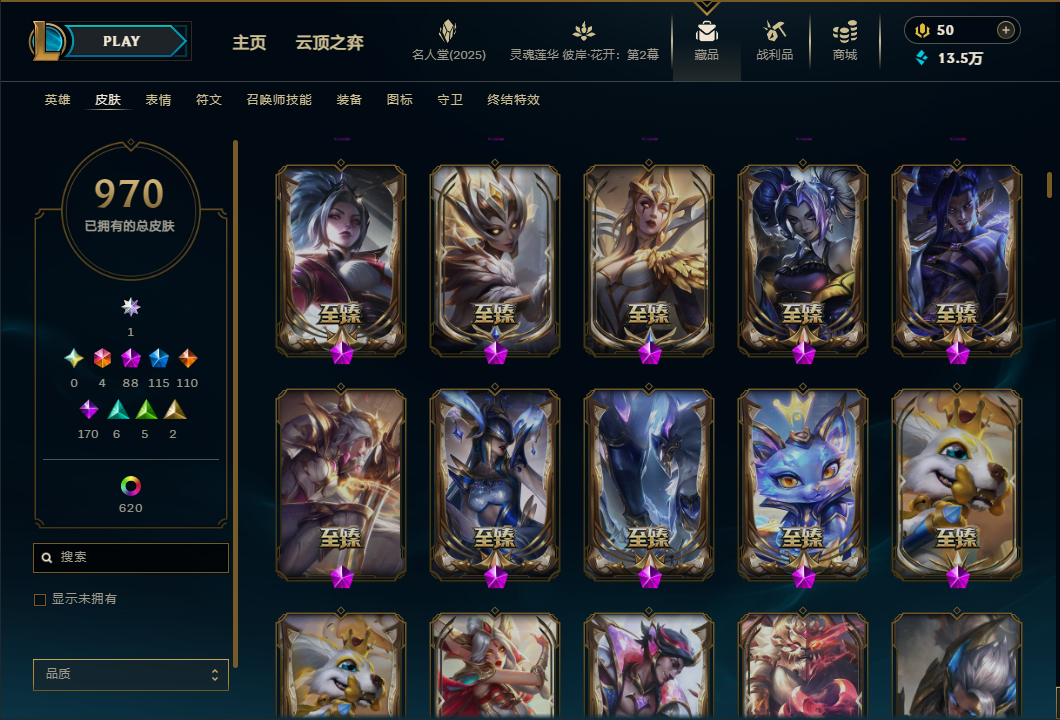Viewport: 1060px width, 720px height.
Task: Select the blue epic gem showing 115
Action: coord(159,358)
